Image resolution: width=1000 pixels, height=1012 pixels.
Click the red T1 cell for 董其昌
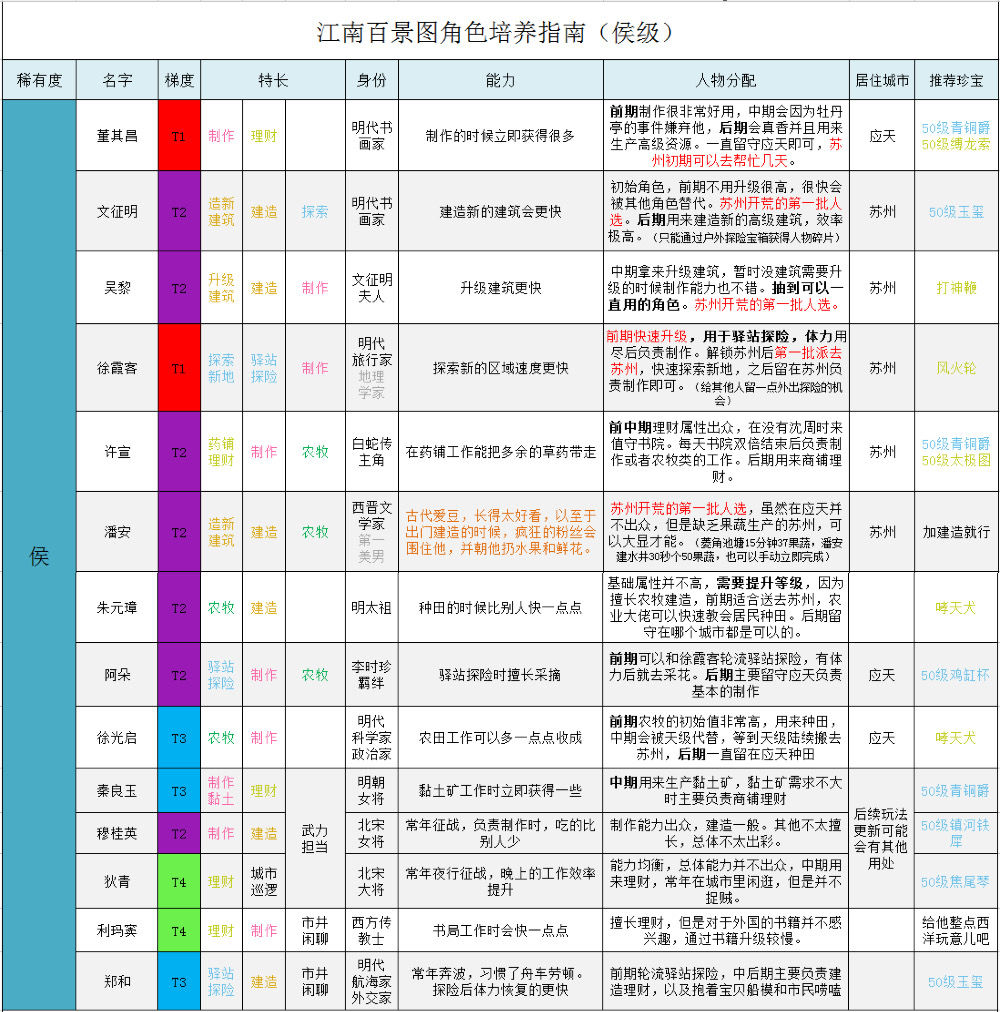point(179,136)
